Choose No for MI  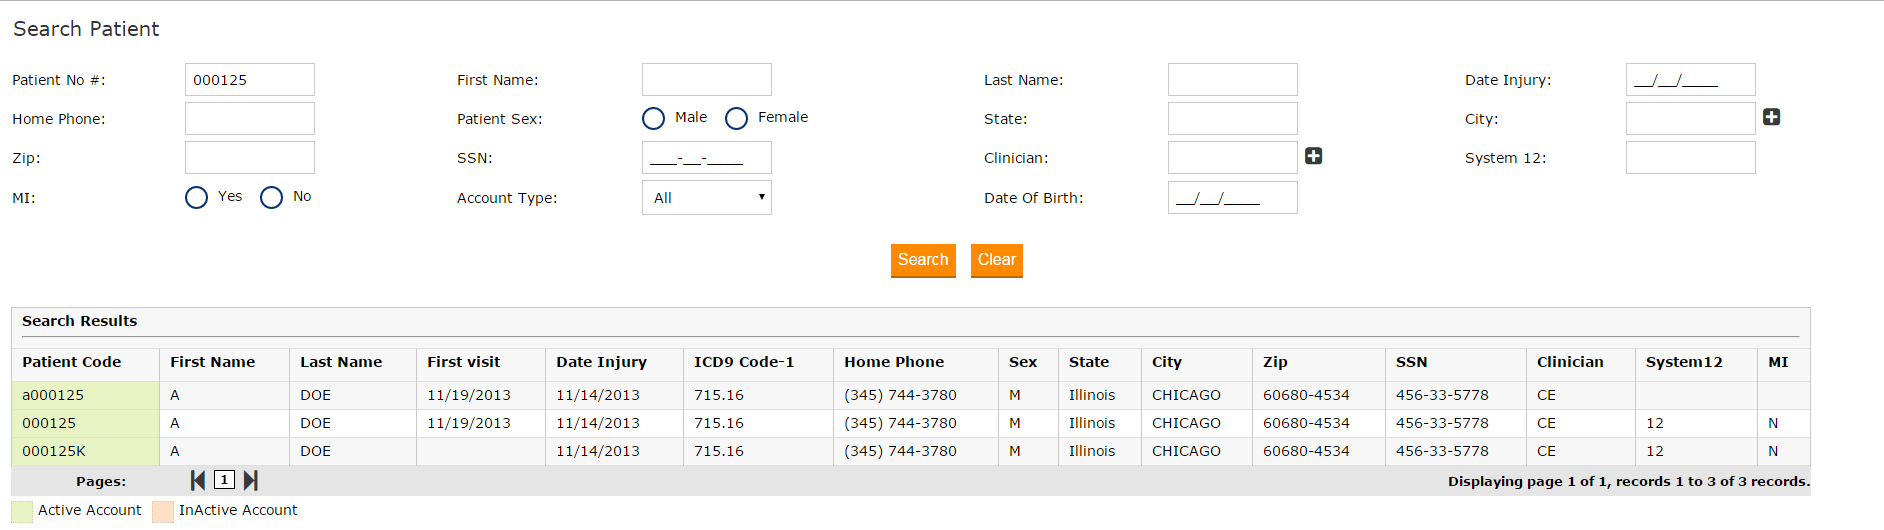click(271, 198)
